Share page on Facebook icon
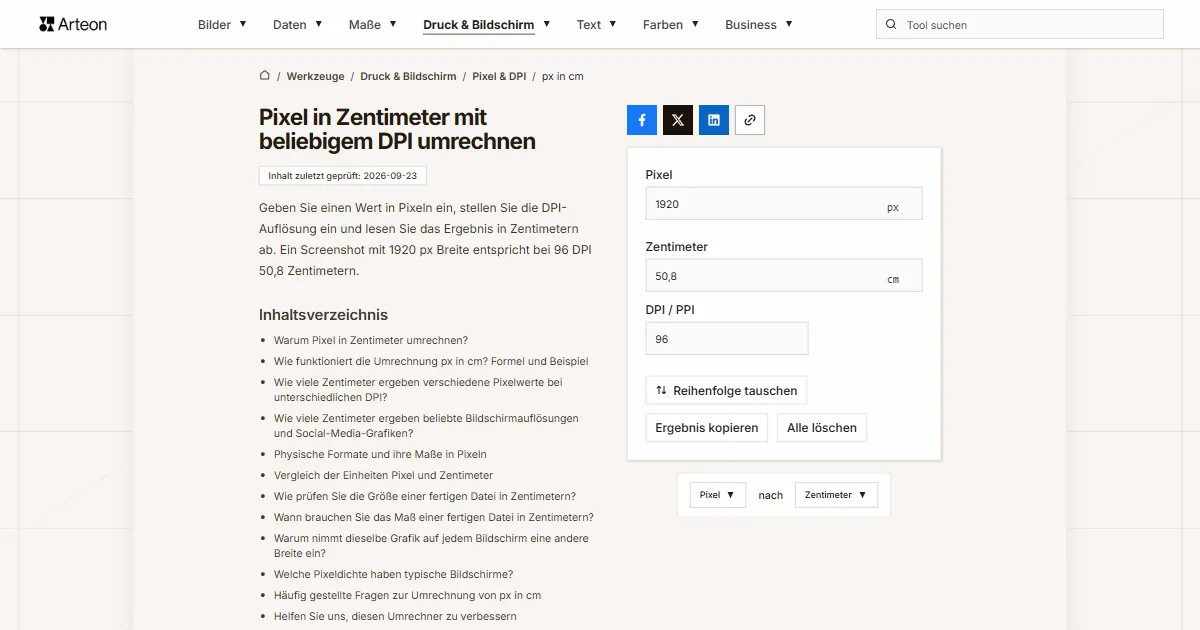Screen dimensions: 1200x630 (642, 120)
